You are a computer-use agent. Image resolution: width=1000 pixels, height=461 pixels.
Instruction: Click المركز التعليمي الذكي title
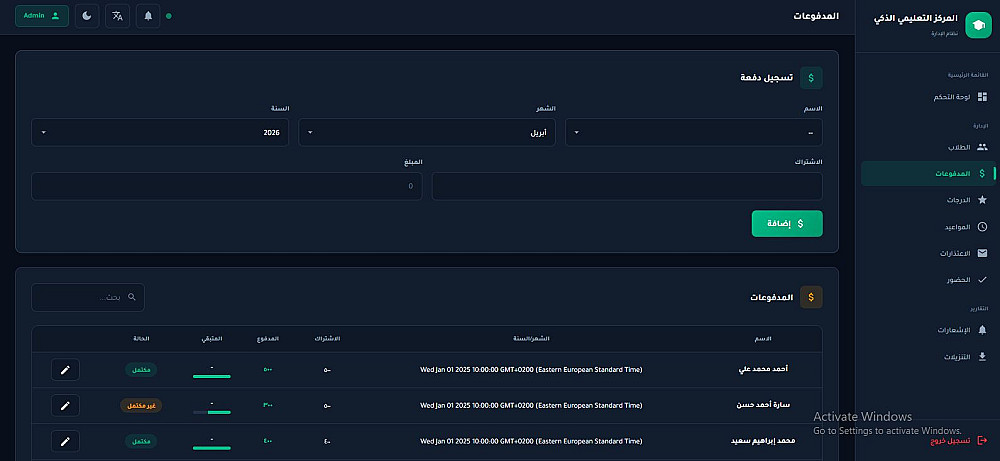click(x=915, y=19)
